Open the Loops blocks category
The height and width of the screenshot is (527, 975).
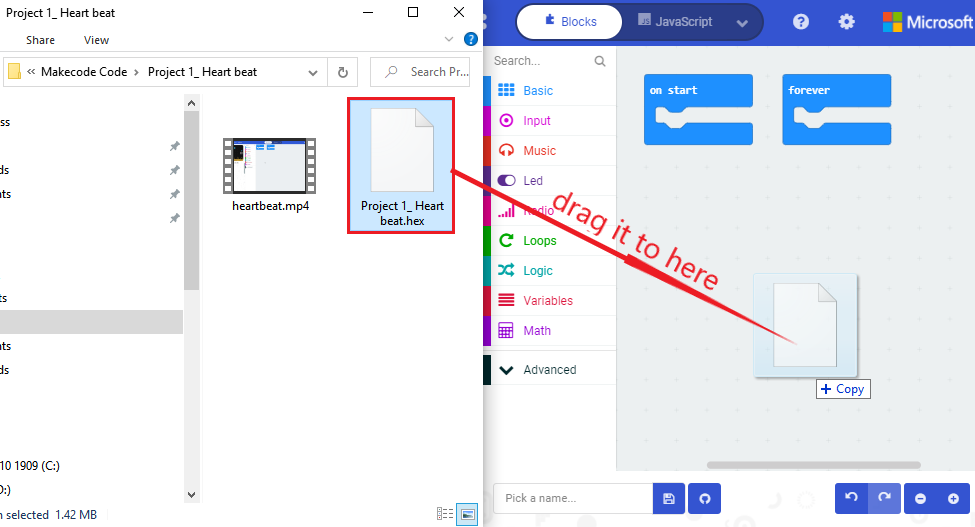(550, 241)
